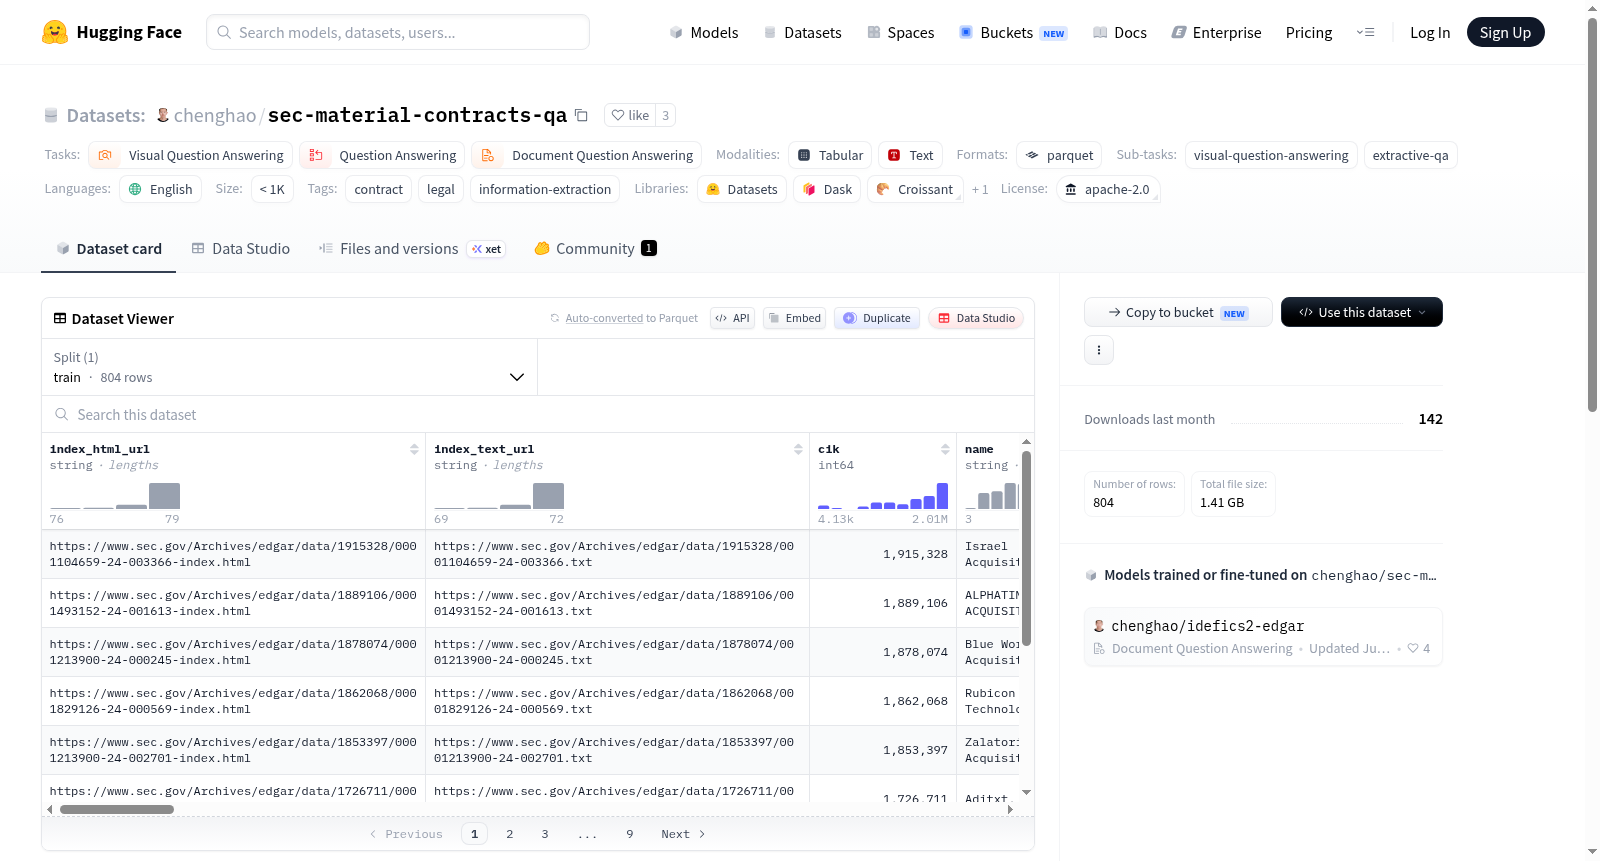The width and height of the screenshot is (1600, 861).
Task: Sort the index_text_url column
Action: pos(798,449)
